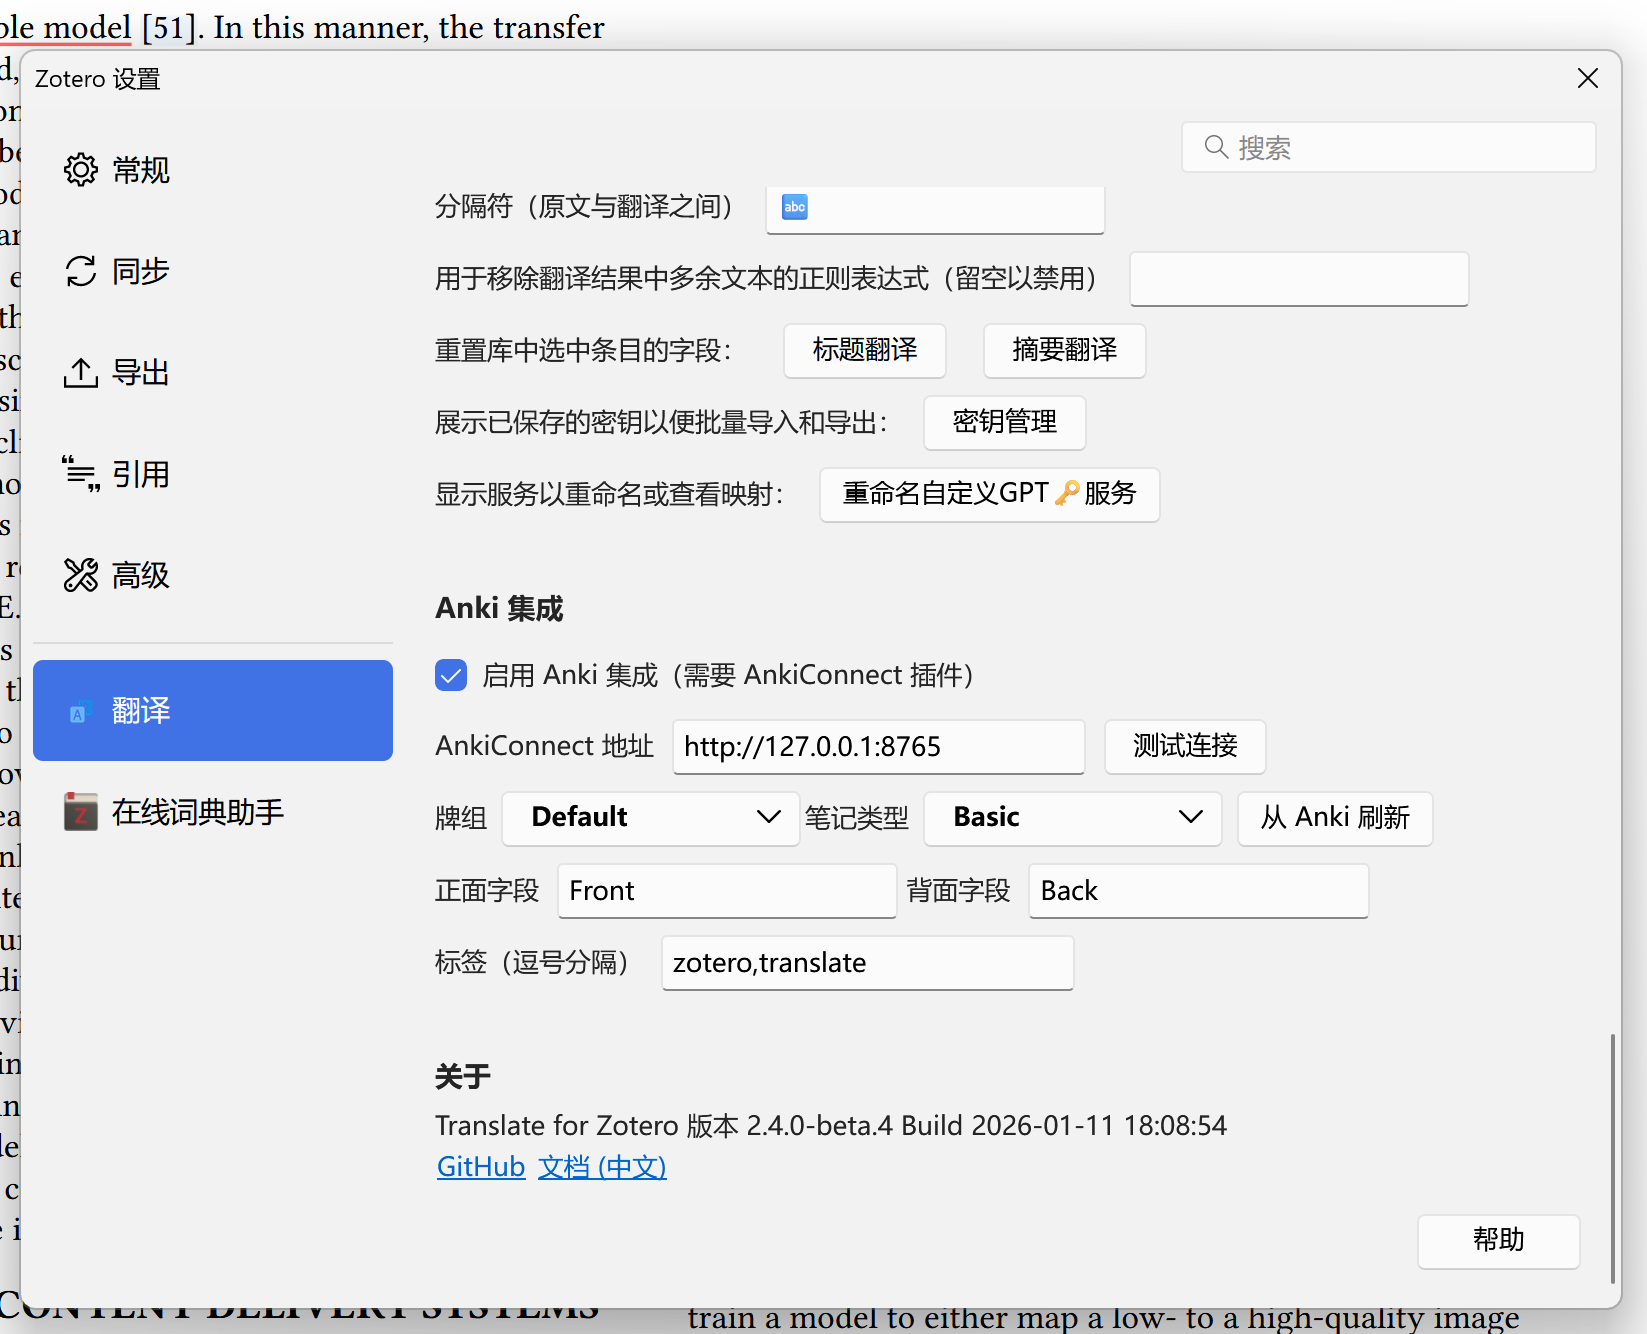This screenshot has height=1334, width=1647.
Task: Close the Zotero settings dialog
Action: [1587, 78]
